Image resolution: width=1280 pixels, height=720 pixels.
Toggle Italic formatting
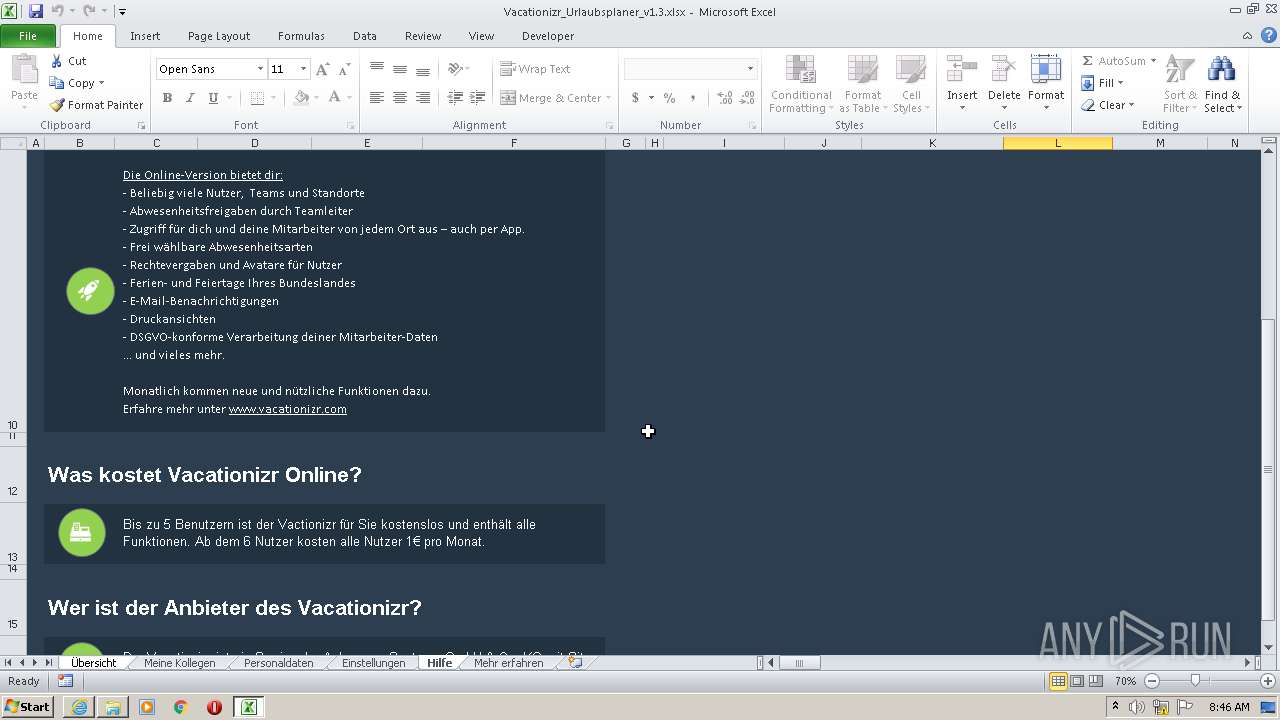coord(190,98)
